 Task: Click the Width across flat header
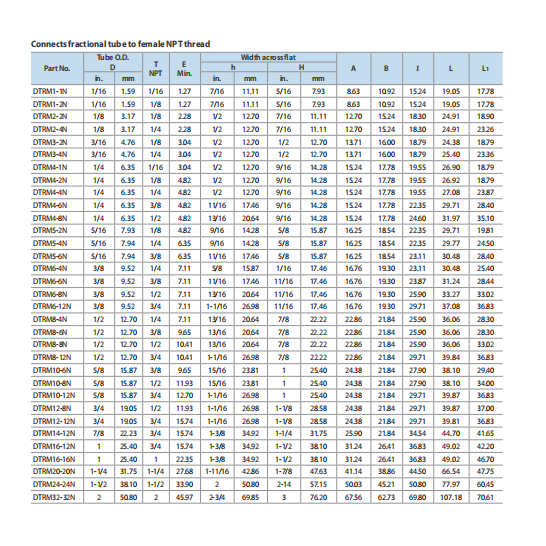coord(268,57)
